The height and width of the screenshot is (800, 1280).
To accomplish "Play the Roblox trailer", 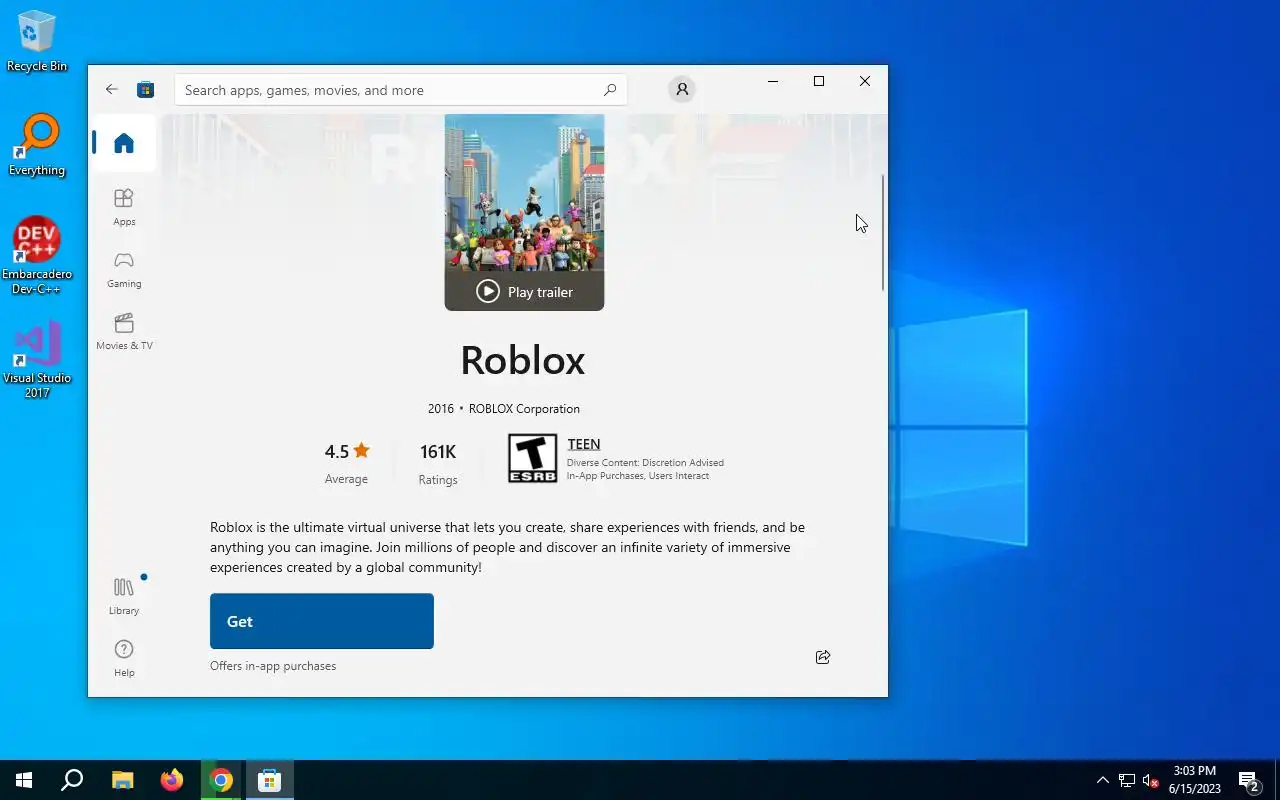I will click(524, 292).
